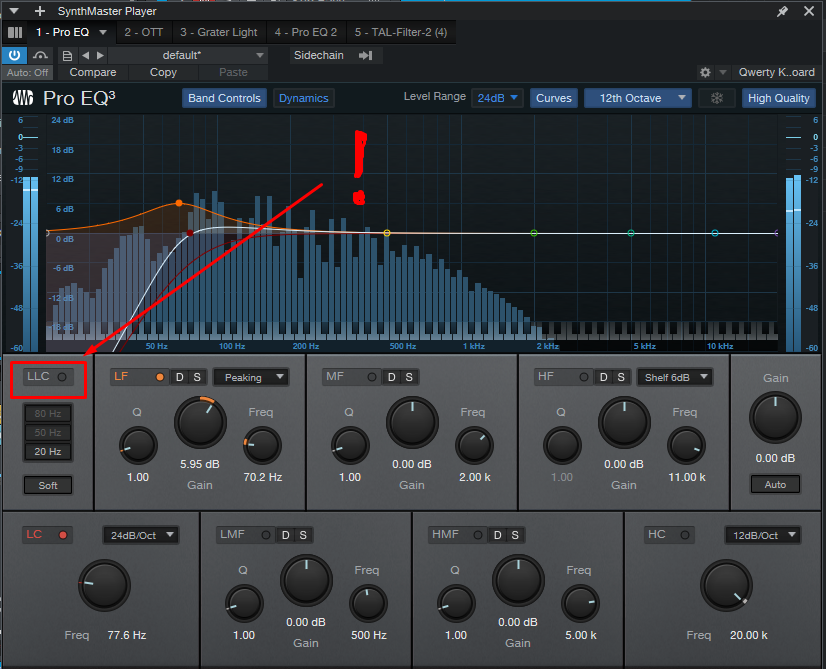Switch to 3 - Grater Light tab
The height and width of the screenshot is (669, 826).
pos(219,33)
